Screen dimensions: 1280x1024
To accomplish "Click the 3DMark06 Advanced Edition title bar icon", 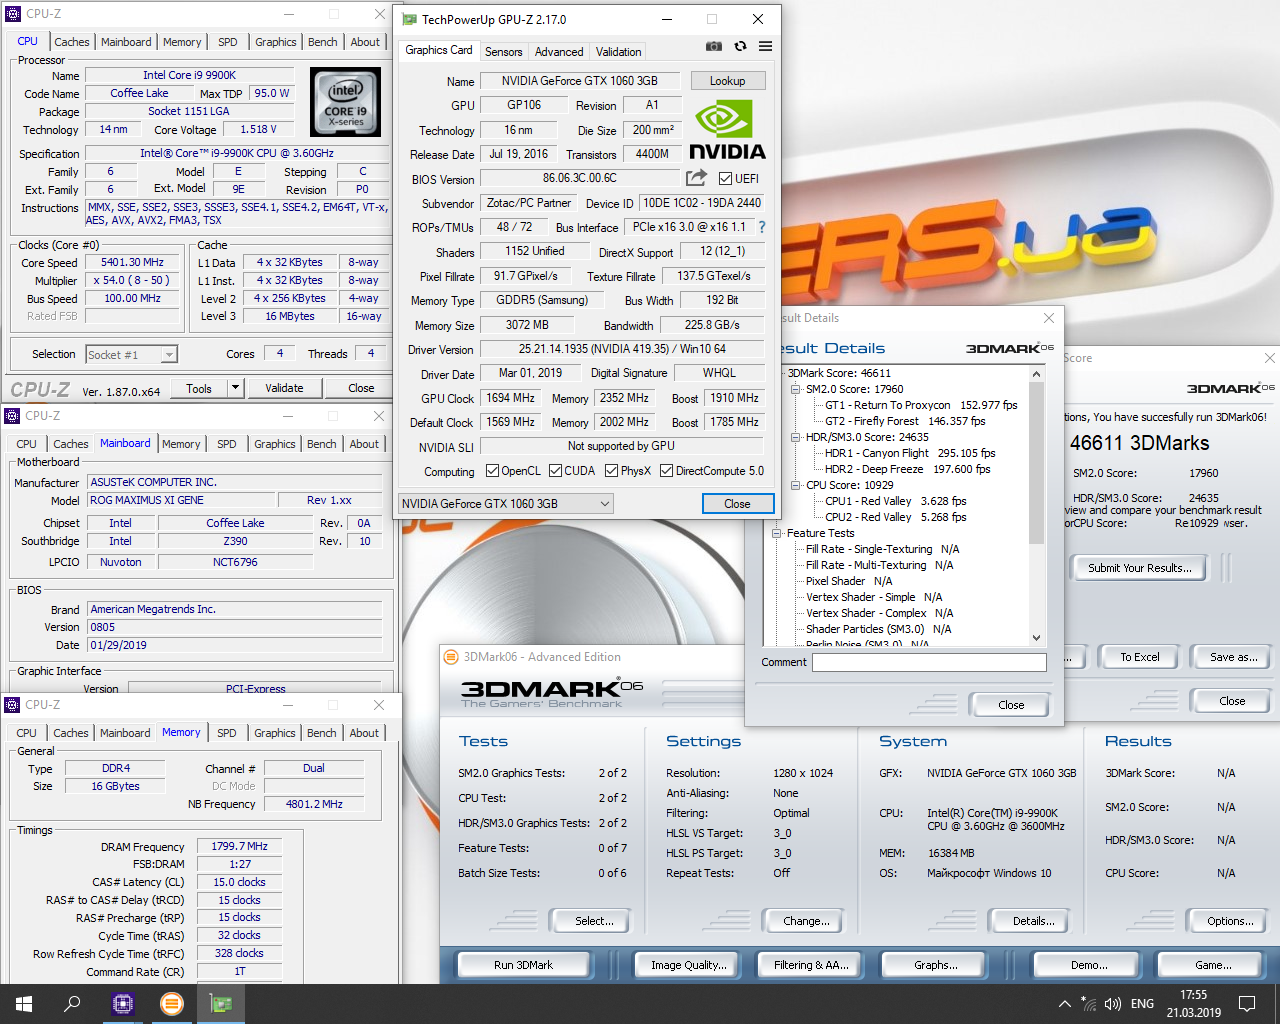I will (x=451, y=657).
